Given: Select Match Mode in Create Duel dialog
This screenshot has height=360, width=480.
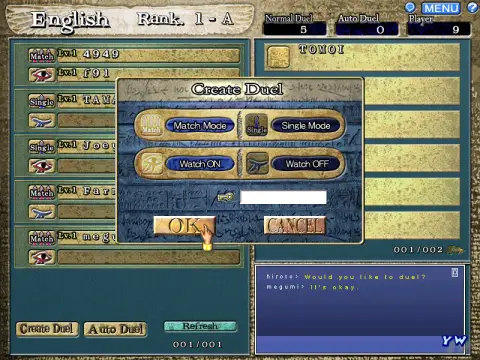Looking at the screenshot, I should pos(200,126).
